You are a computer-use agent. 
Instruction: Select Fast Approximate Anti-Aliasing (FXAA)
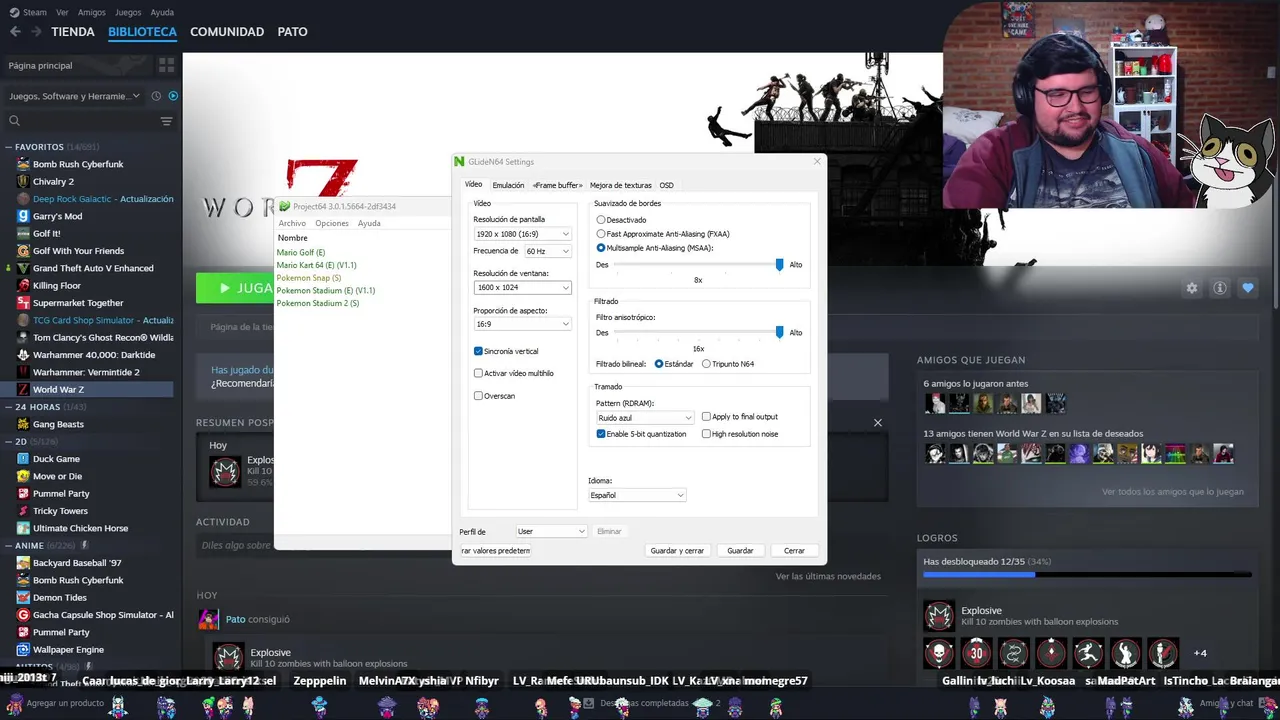pyautogui.click(x=601, y=234)
